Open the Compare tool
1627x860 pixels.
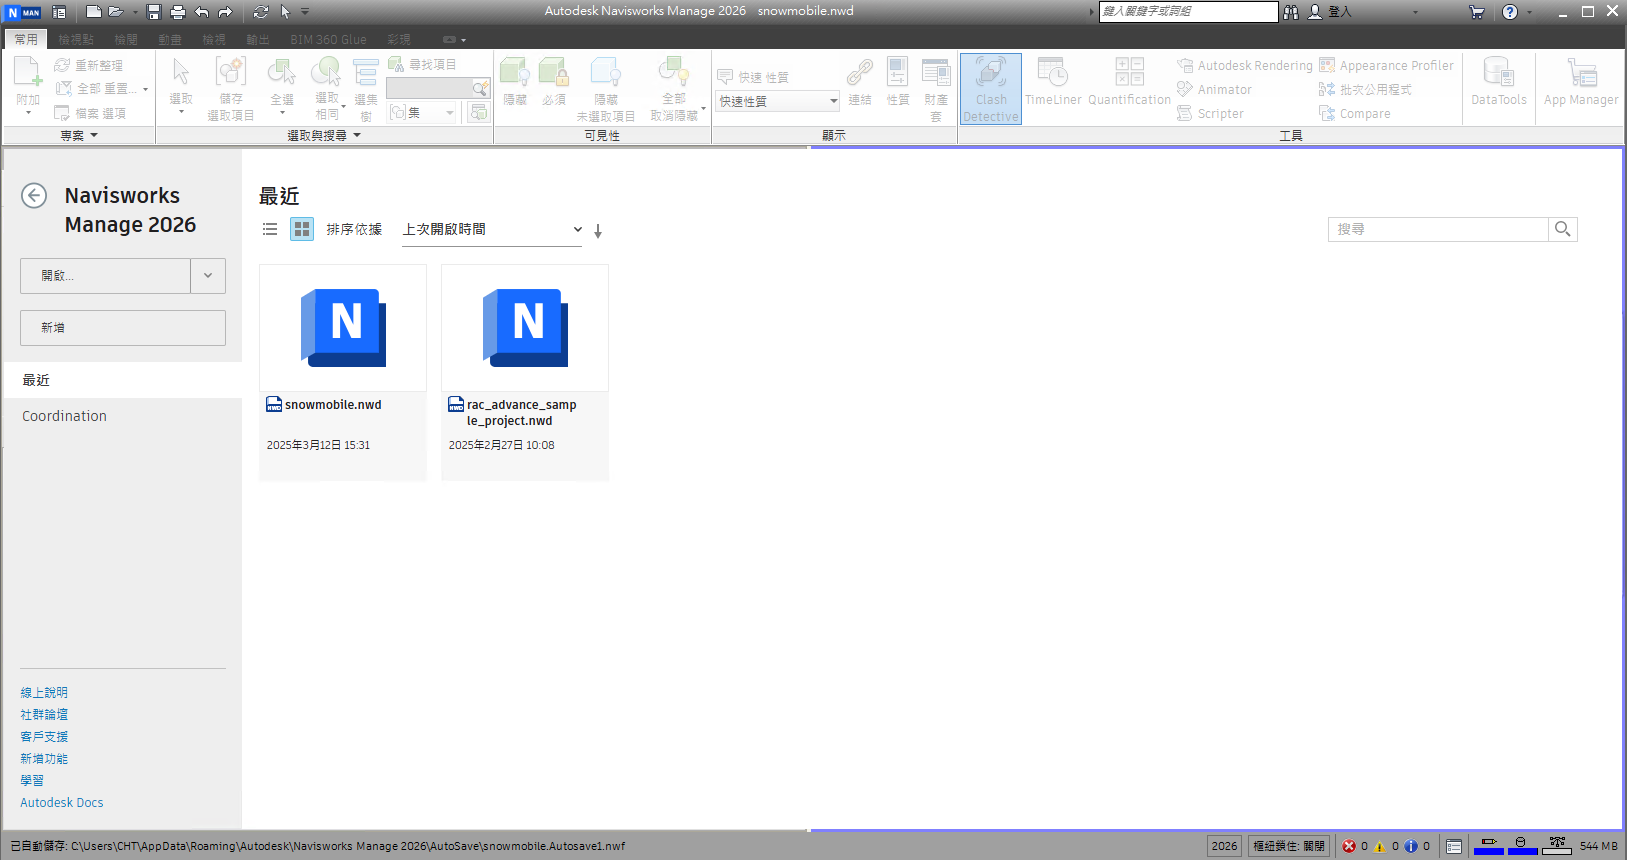pyautogui.click(x=1355, y=113)
